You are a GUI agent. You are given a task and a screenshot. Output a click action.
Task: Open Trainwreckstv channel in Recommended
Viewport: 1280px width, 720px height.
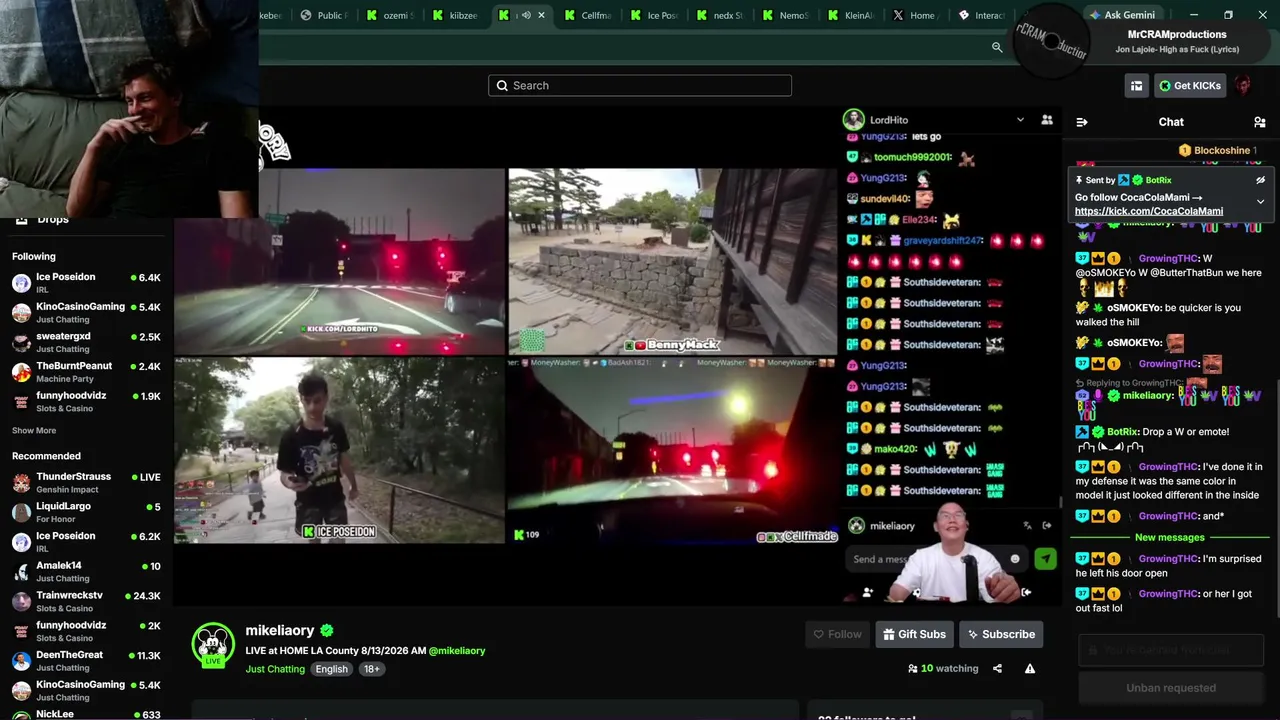point(86,602)
